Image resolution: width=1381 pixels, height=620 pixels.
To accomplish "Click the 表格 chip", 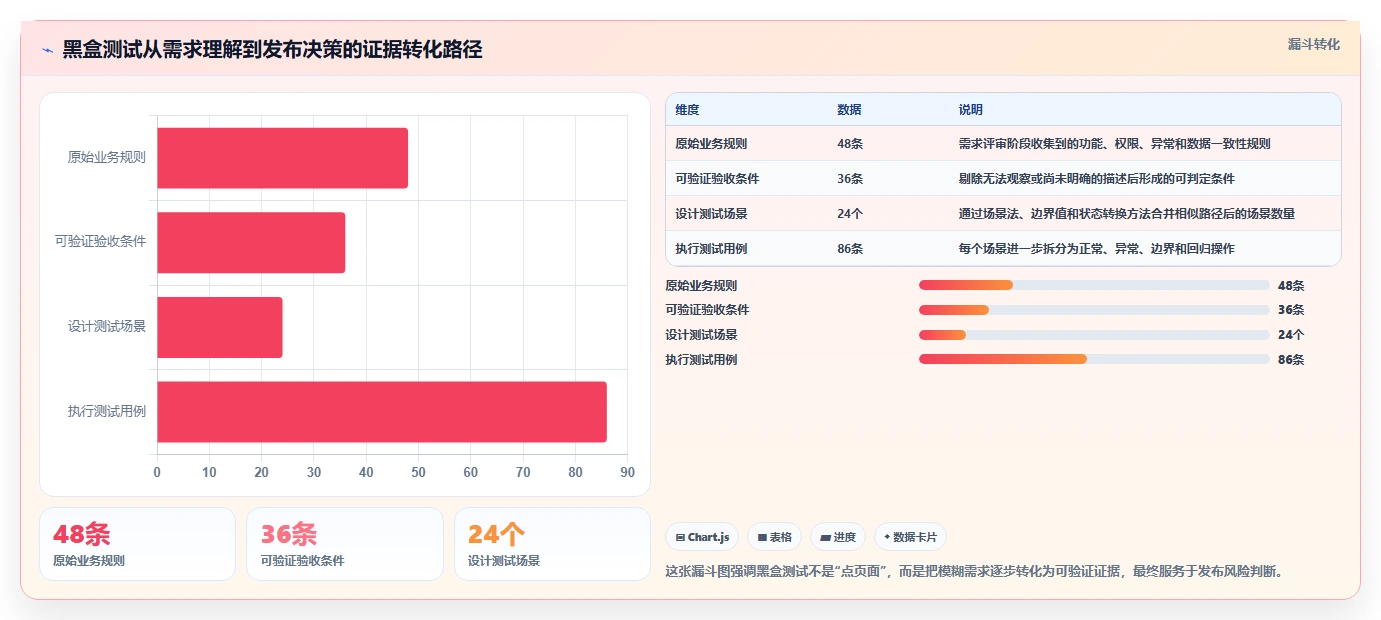I will (x=775, y=537).
